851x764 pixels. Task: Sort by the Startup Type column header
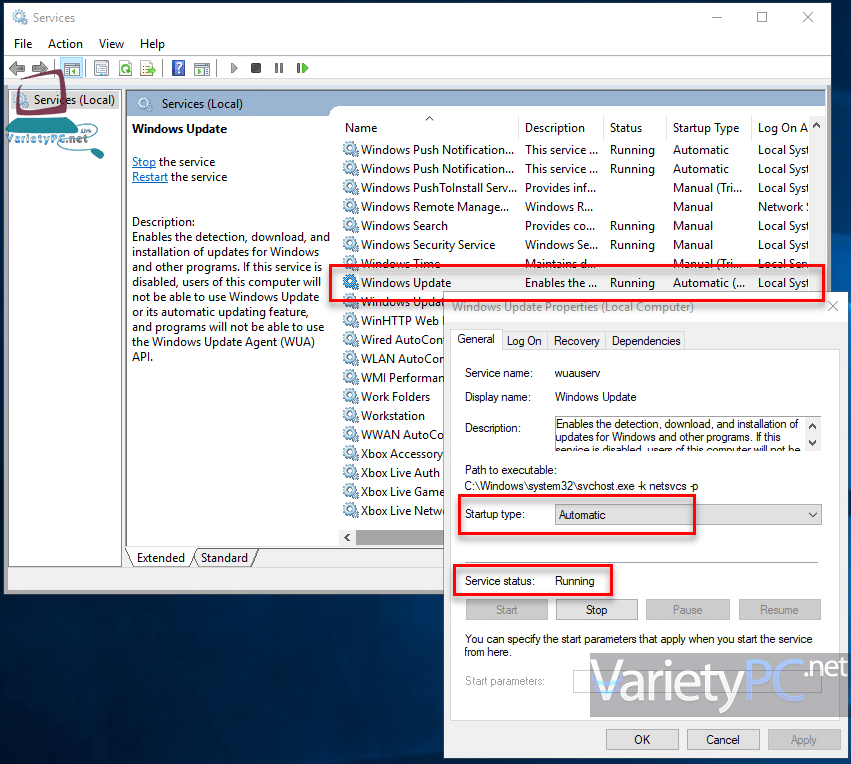tap(708, 128)
